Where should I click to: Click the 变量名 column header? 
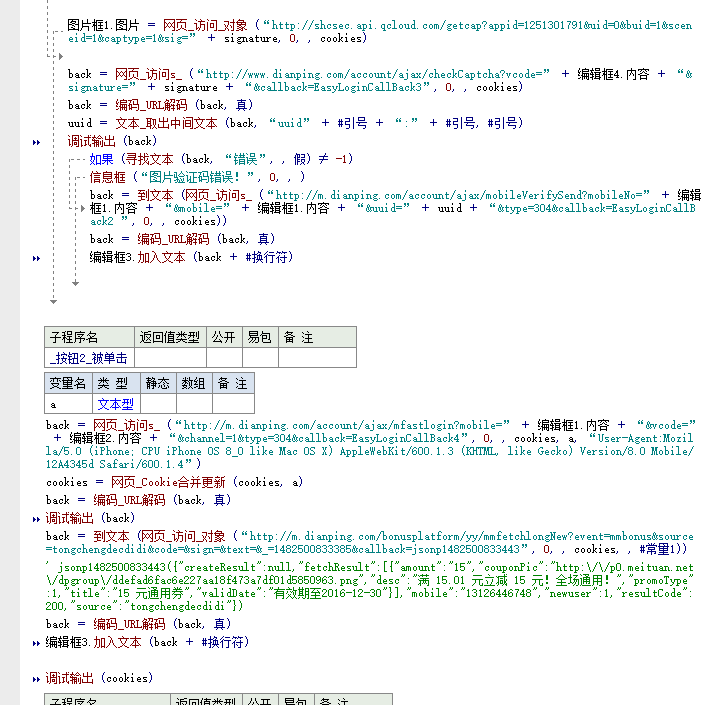(68, 384)
